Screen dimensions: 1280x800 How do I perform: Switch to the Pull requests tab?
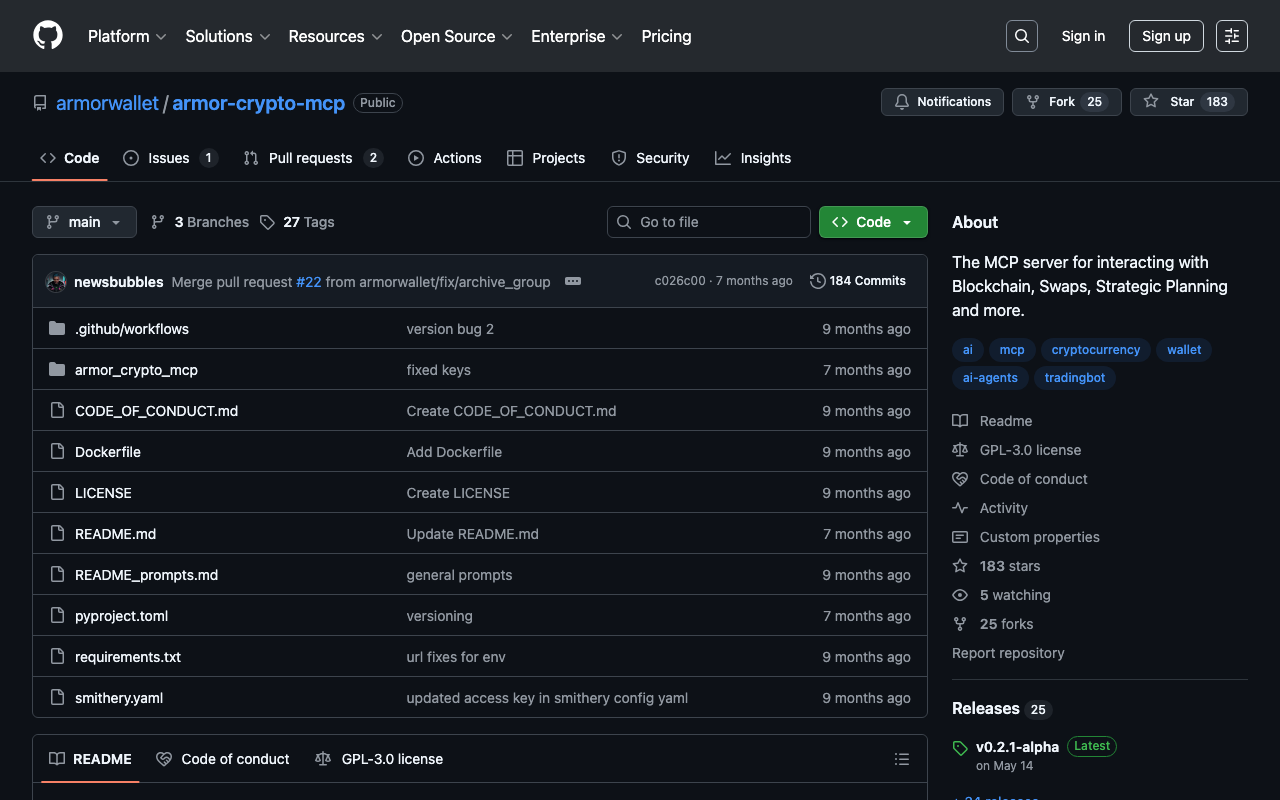click(x=310, y=158)
